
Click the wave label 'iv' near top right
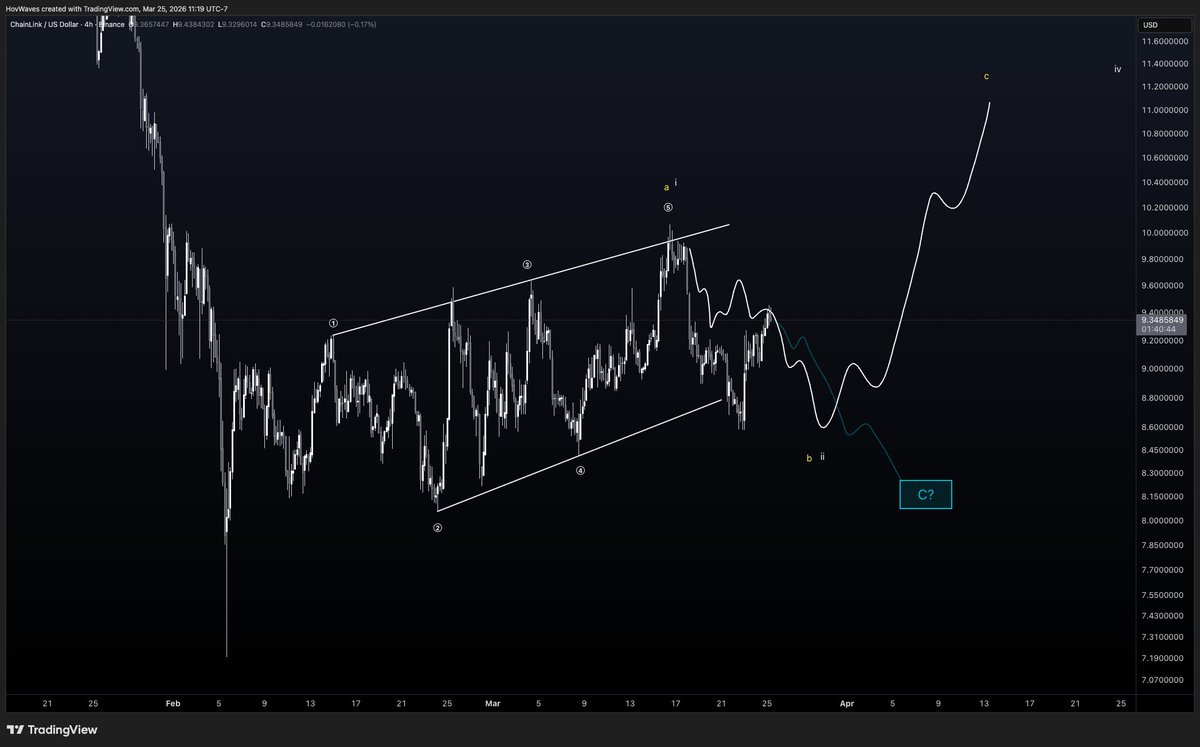click(1118, 69)
